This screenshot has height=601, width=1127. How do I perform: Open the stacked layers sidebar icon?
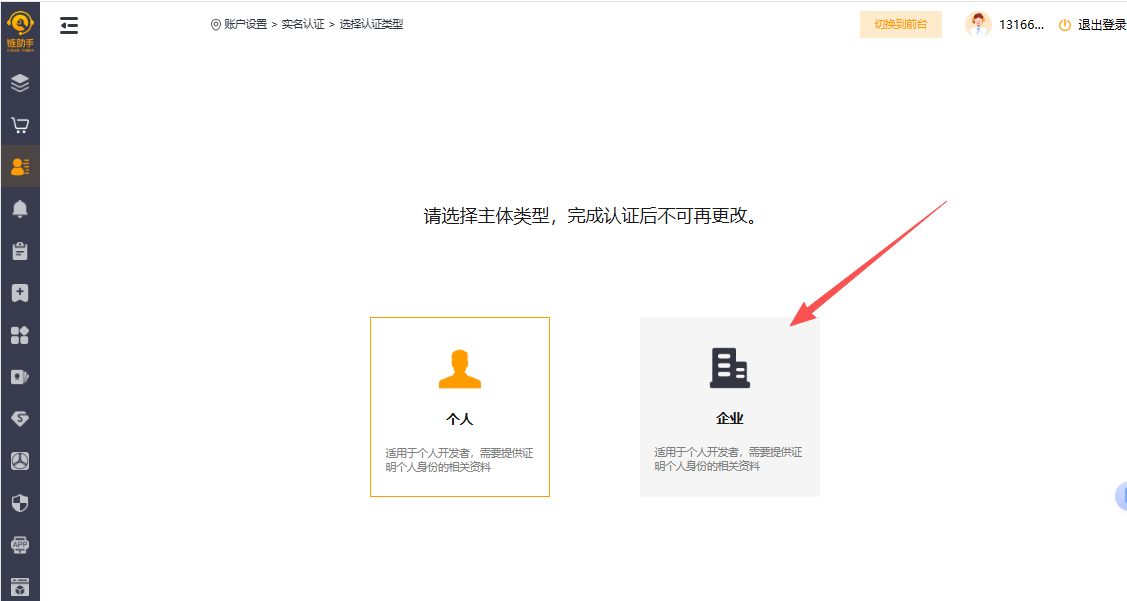pyautogui.click(x=20, y=83)
